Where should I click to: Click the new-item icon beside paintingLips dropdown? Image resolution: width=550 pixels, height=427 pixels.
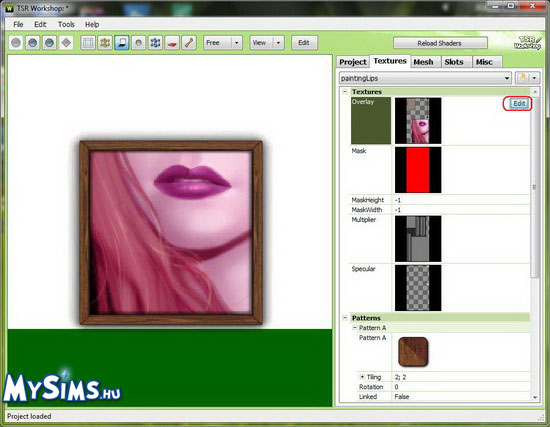(x=523, y=78)
